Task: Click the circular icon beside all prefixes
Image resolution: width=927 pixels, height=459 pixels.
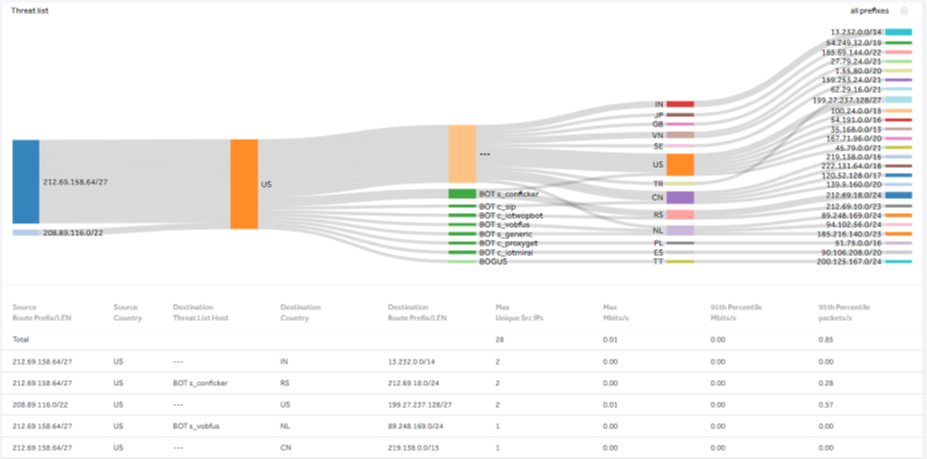Action: (904, 10)
